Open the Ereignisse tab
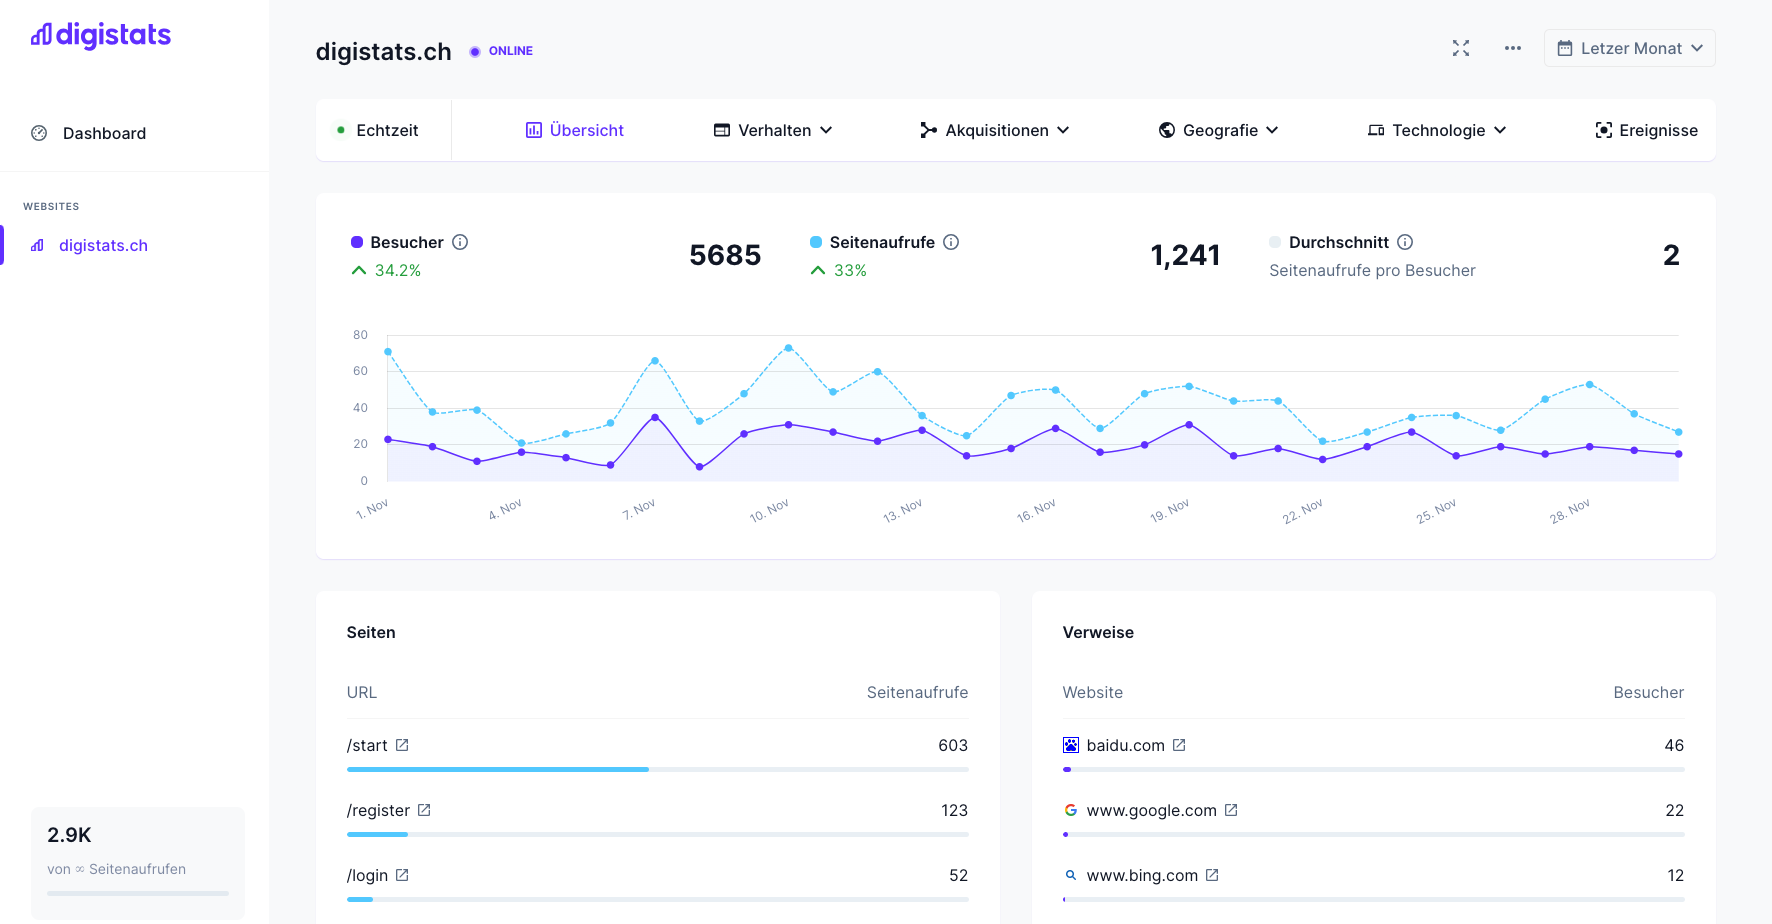This screenshot has height=924, width=1772. click(1647, 130)
